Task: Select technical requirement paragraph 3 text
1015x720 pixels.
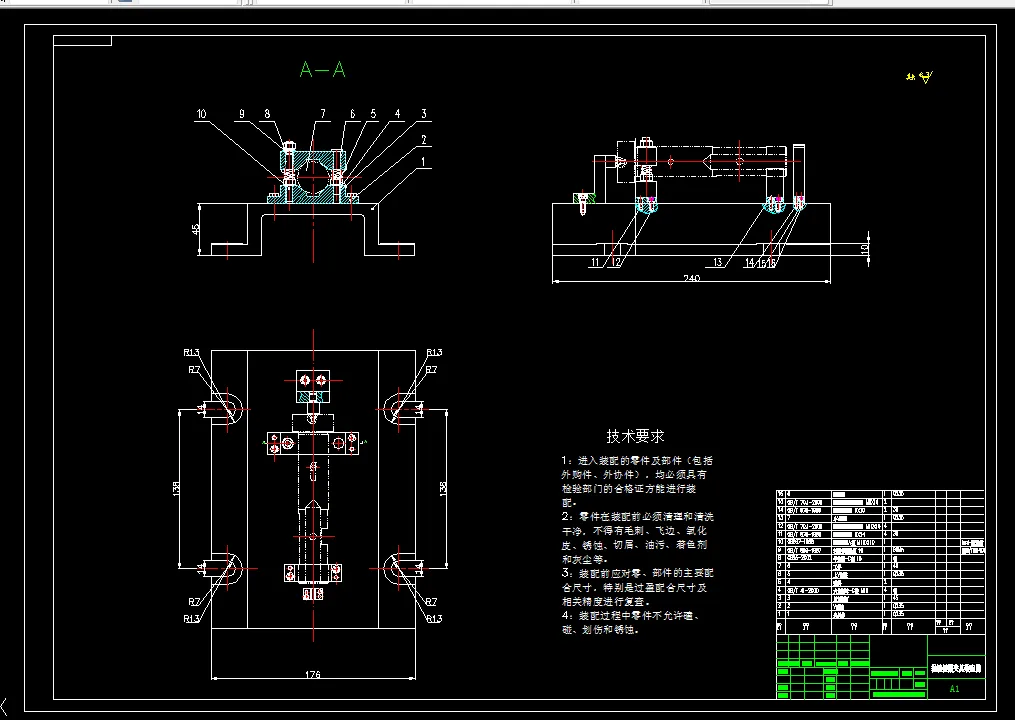Action: pos(638,587)
